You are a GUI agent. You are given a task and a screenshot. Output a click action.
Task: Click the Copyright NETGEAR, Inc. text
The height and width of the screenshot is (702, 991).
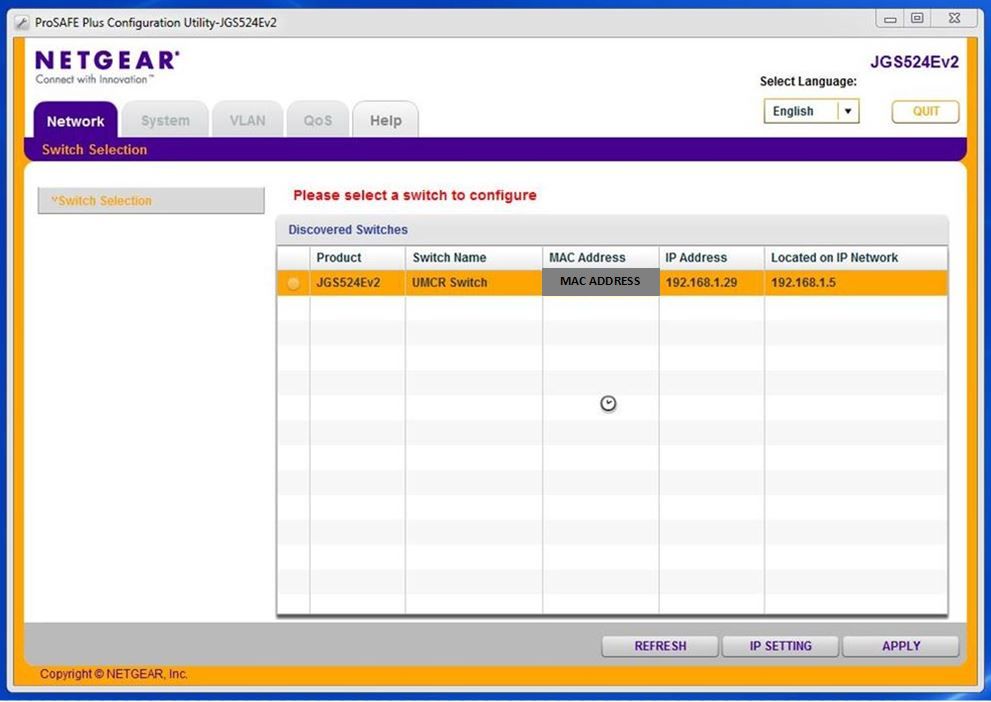[114, 674]
